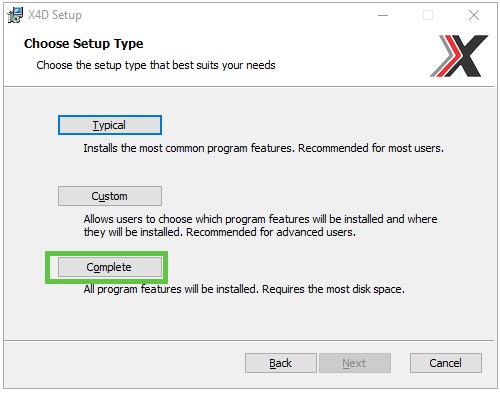Click the grayed-out maximize window button

click(x=428, y=15)
